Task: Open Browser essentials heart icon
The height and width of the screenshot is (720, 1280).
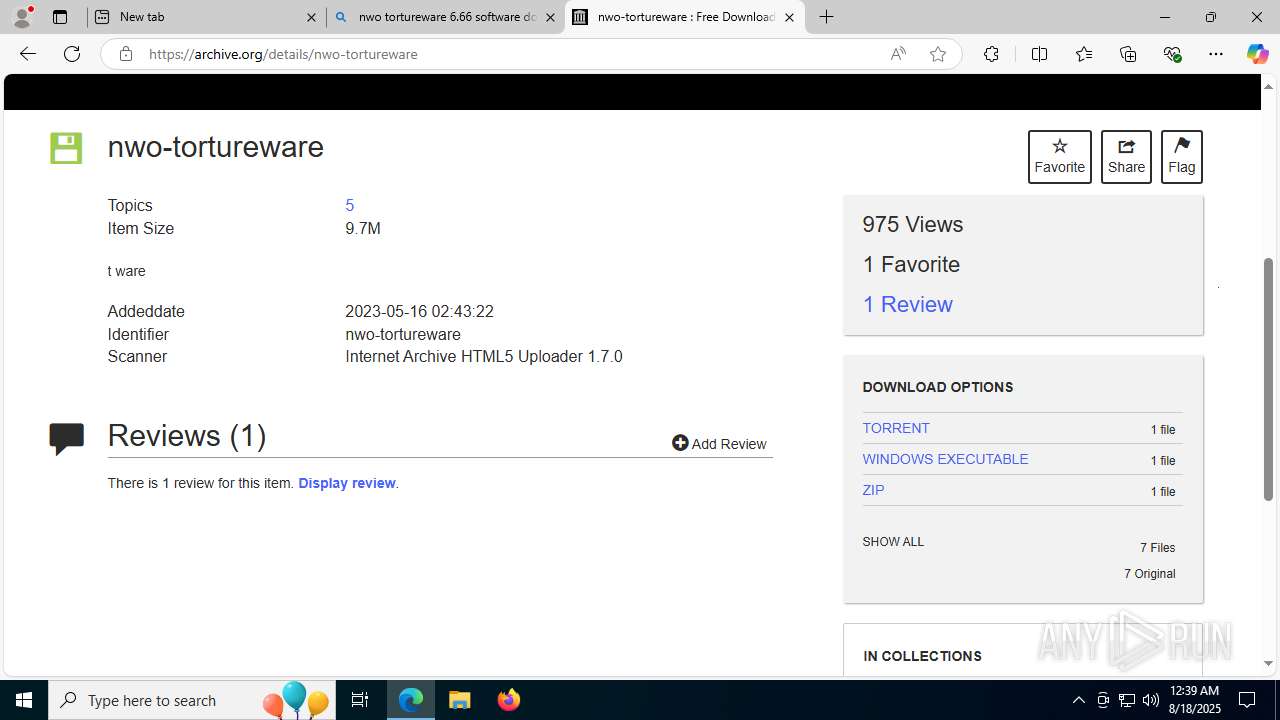Action: (1172, 54)
